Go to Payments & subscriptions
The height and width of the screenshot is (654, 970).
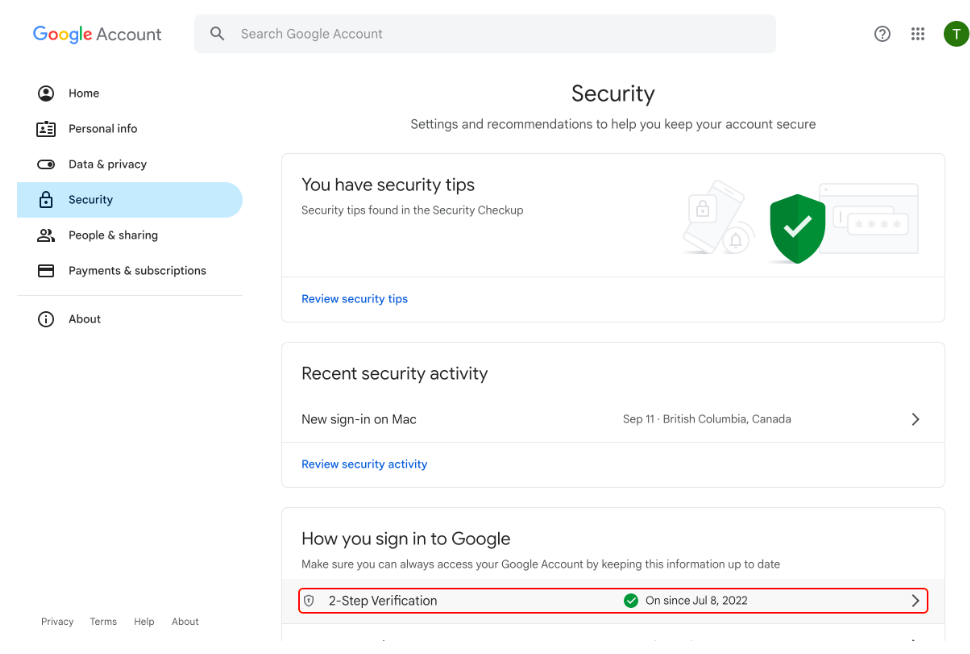(137, 271)
